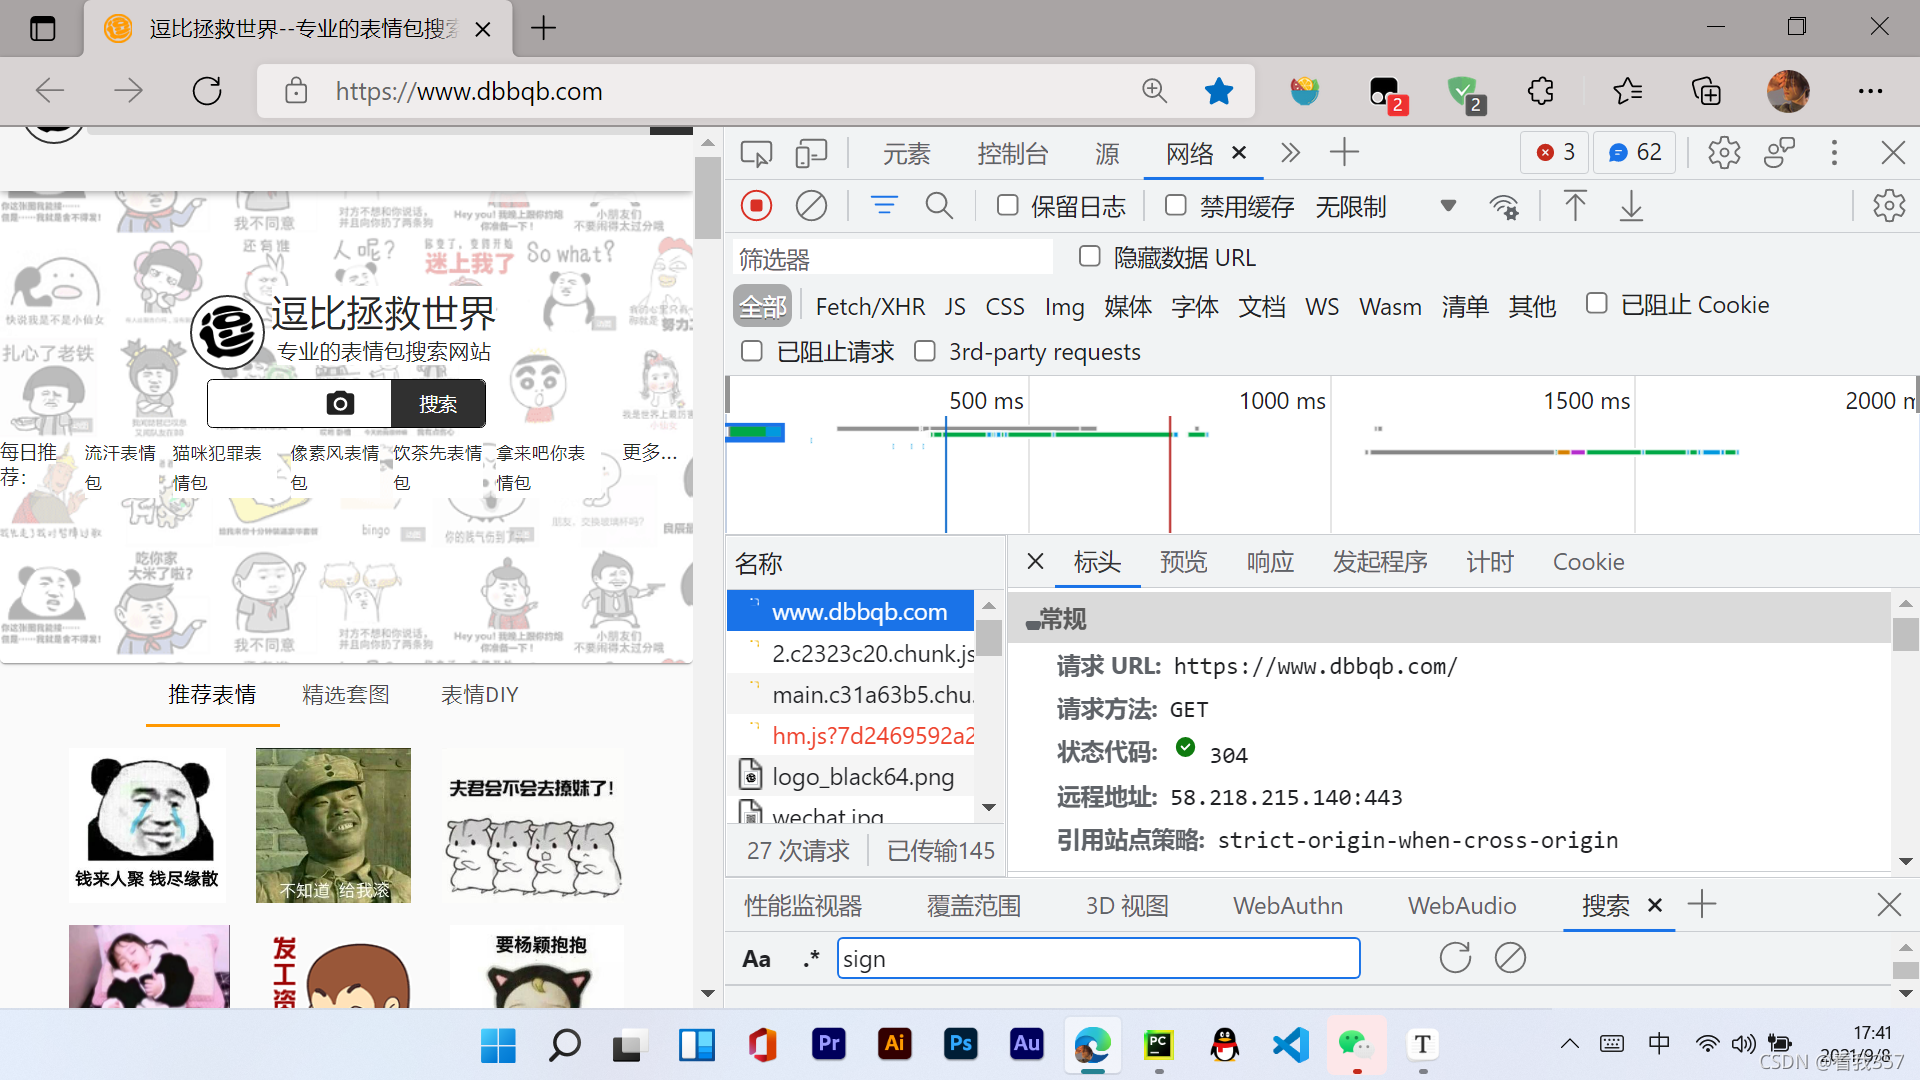The image size is (1920, 1080).
Task: Enable the 保留日志 checkbox
Action: point(1008,206)
